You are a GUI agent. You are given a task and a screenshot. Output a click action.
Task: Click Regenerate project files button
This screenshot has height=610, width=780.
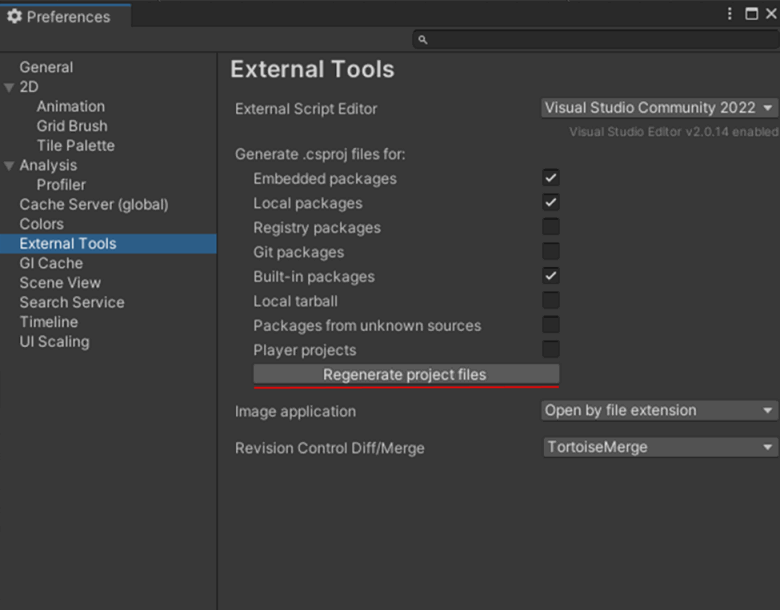[405, 375]
